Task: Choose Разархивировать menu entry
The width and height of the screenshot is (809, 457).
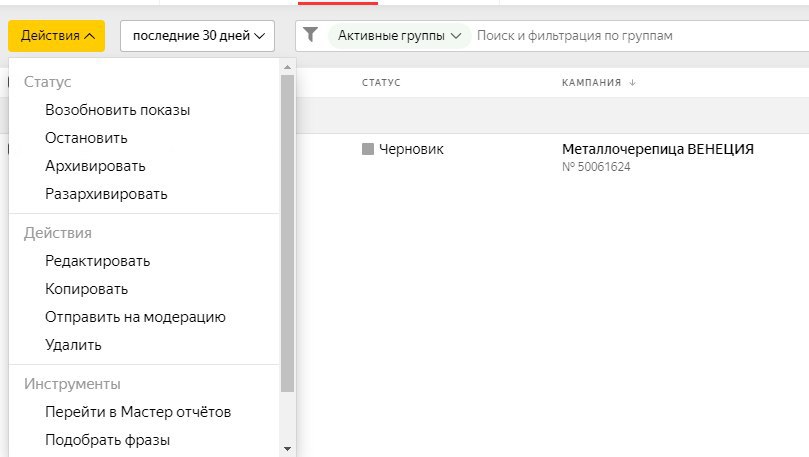Action: point(106,194)
